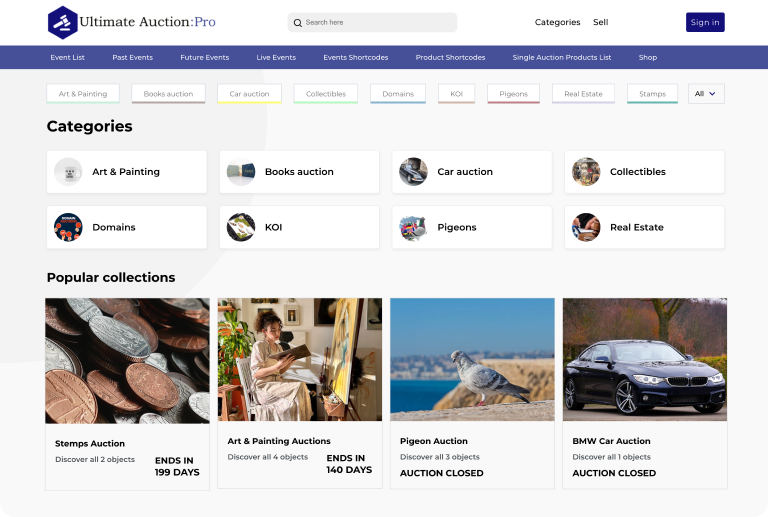Choose the Car auction category icon
Viewport: 768px width, 517px height.
click(x=413, y=172)
